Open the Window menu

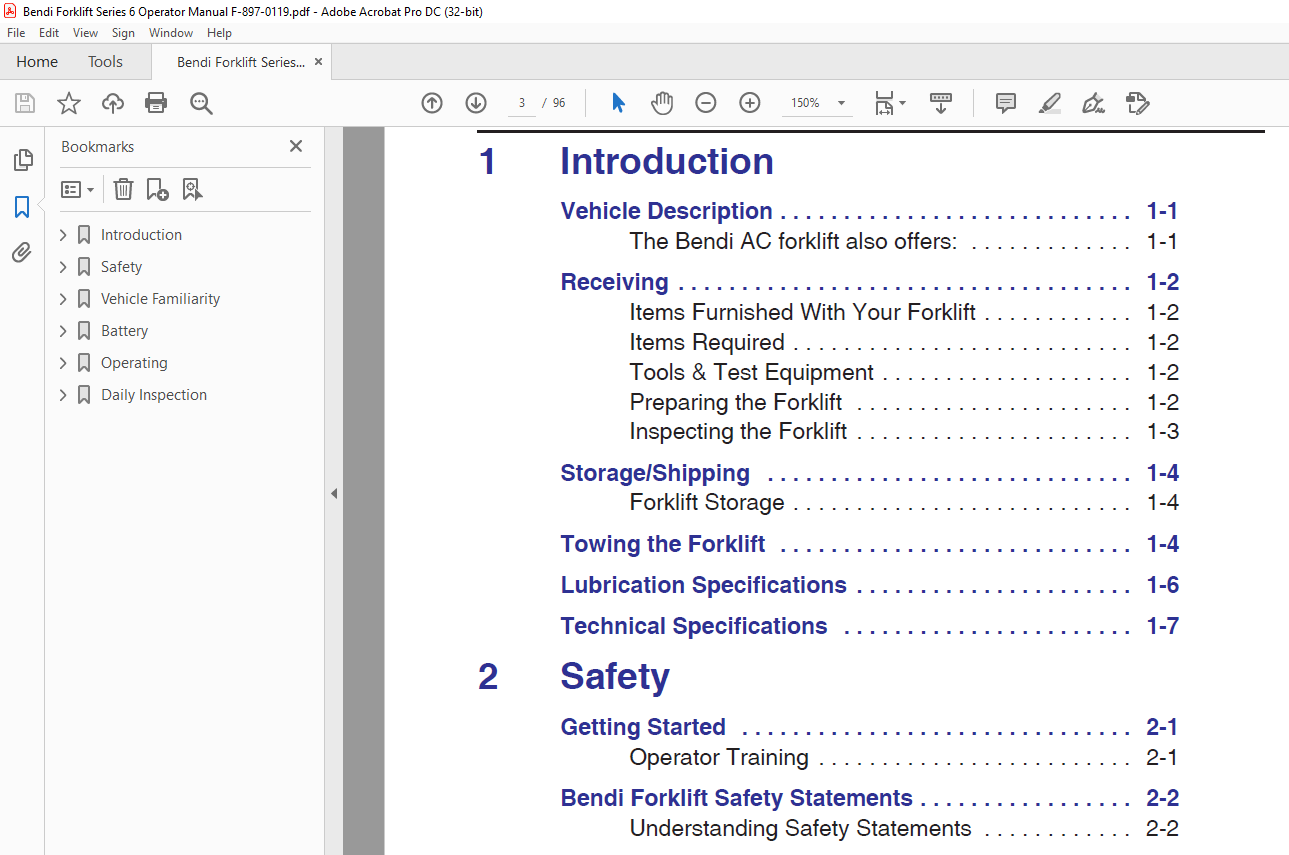coord(171,33)
